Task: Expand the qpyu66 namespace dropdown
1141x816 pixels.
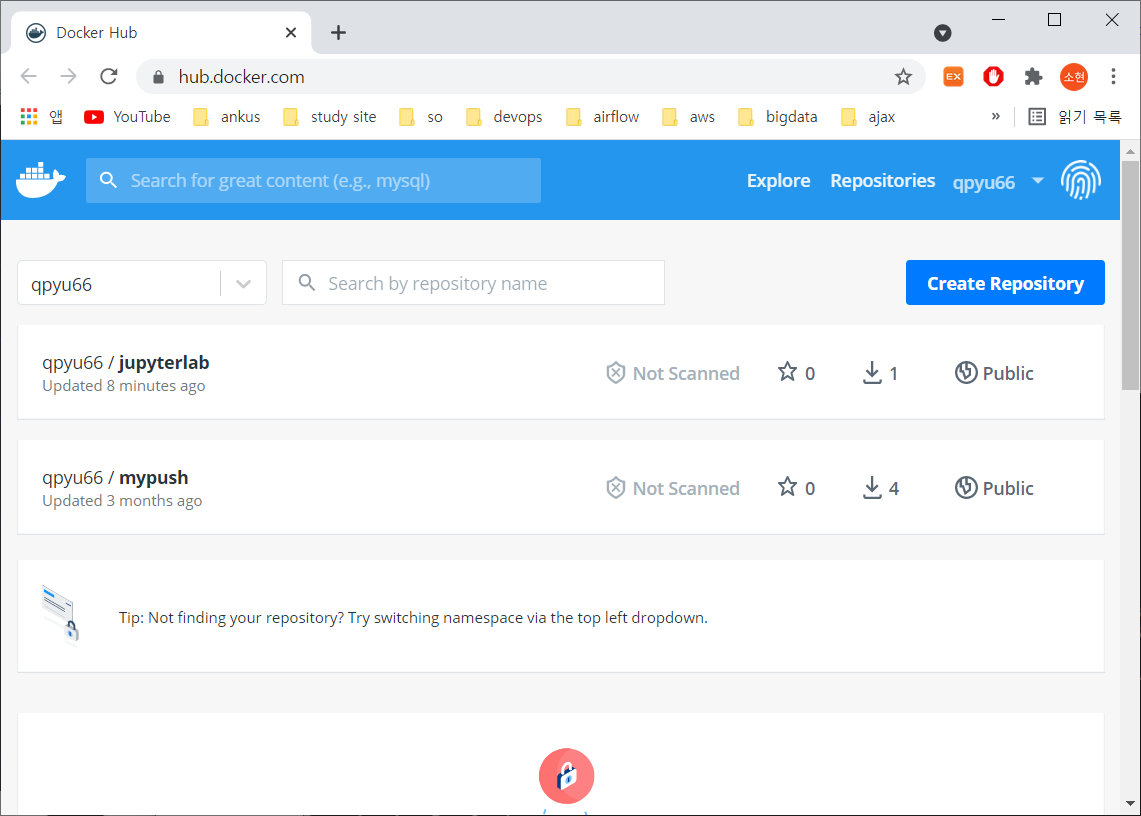Action: (243, 284)
